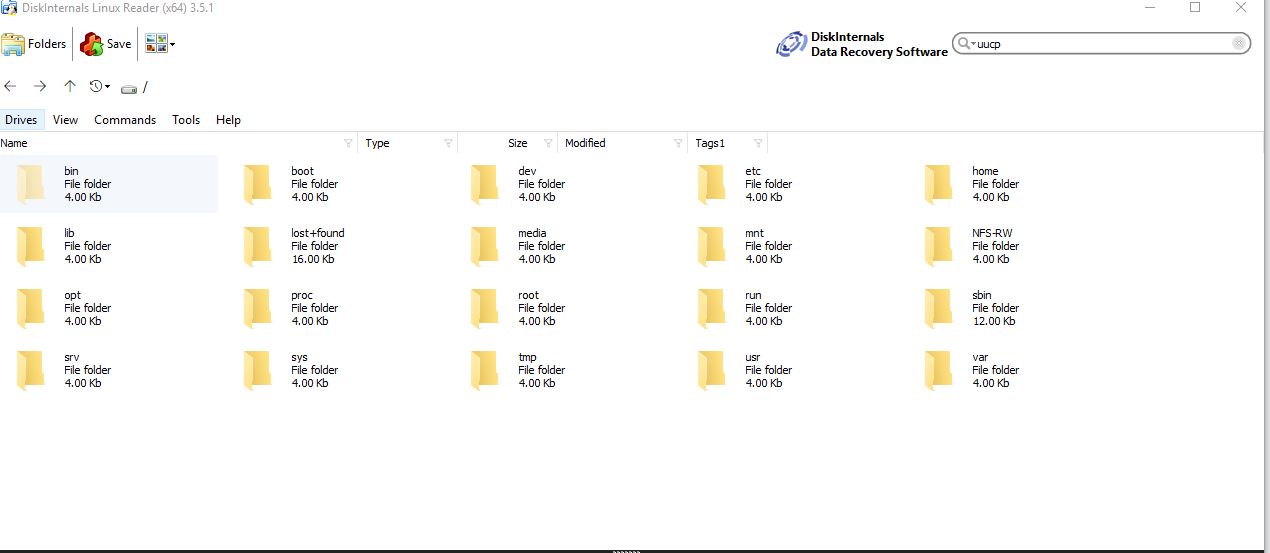Open the search magnifier options dropdown
Viewport: 1270px width, 553px height.
point(966,44)
